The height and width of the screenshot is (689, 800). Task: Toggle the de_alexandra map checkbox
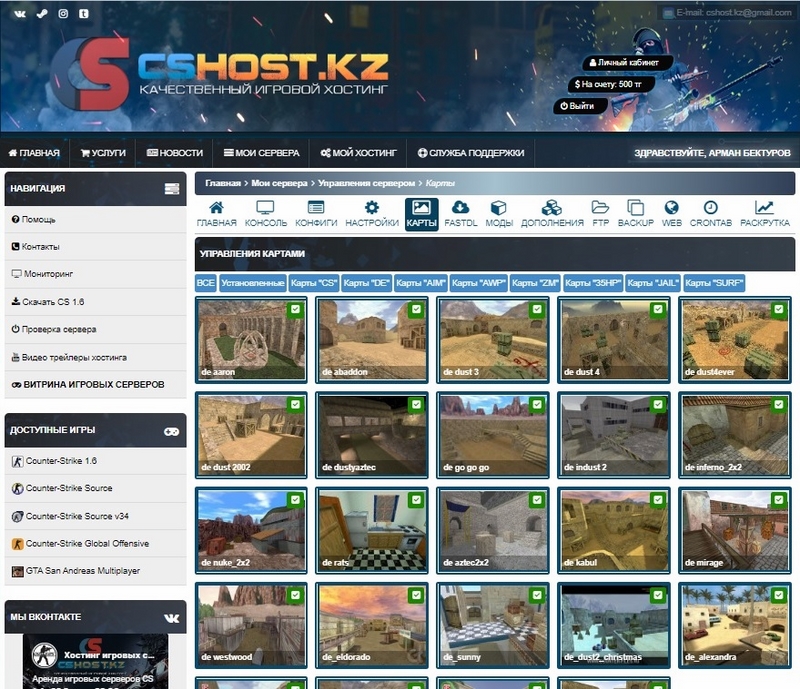(x=779, y=595)
